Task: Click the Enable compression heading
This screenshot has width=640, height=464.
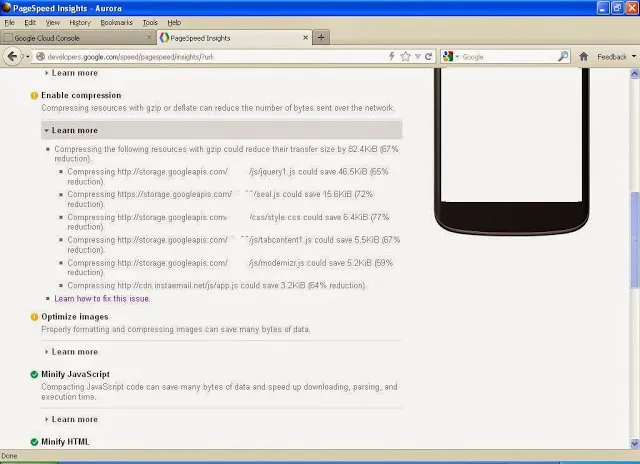Action: tap(81, 95)
